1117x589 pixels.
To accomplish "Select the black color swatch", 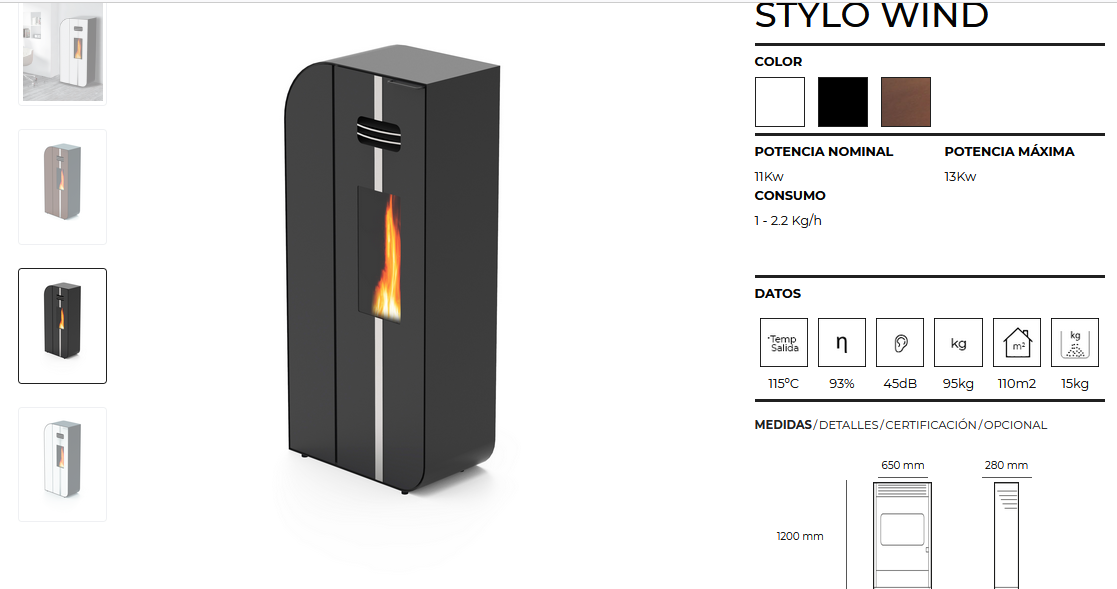I will (x=843, y=102).
